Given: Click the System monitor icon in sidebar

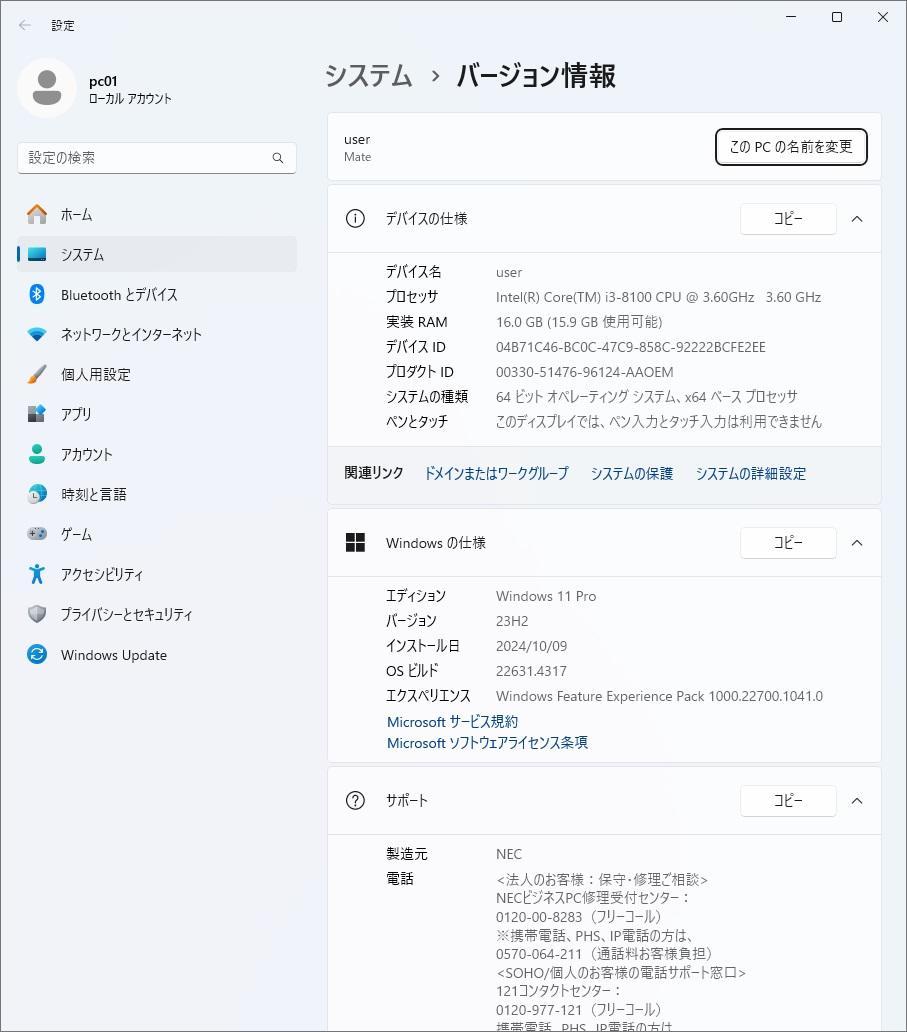Looking at the screenshot, I should (x=37, y=254).
